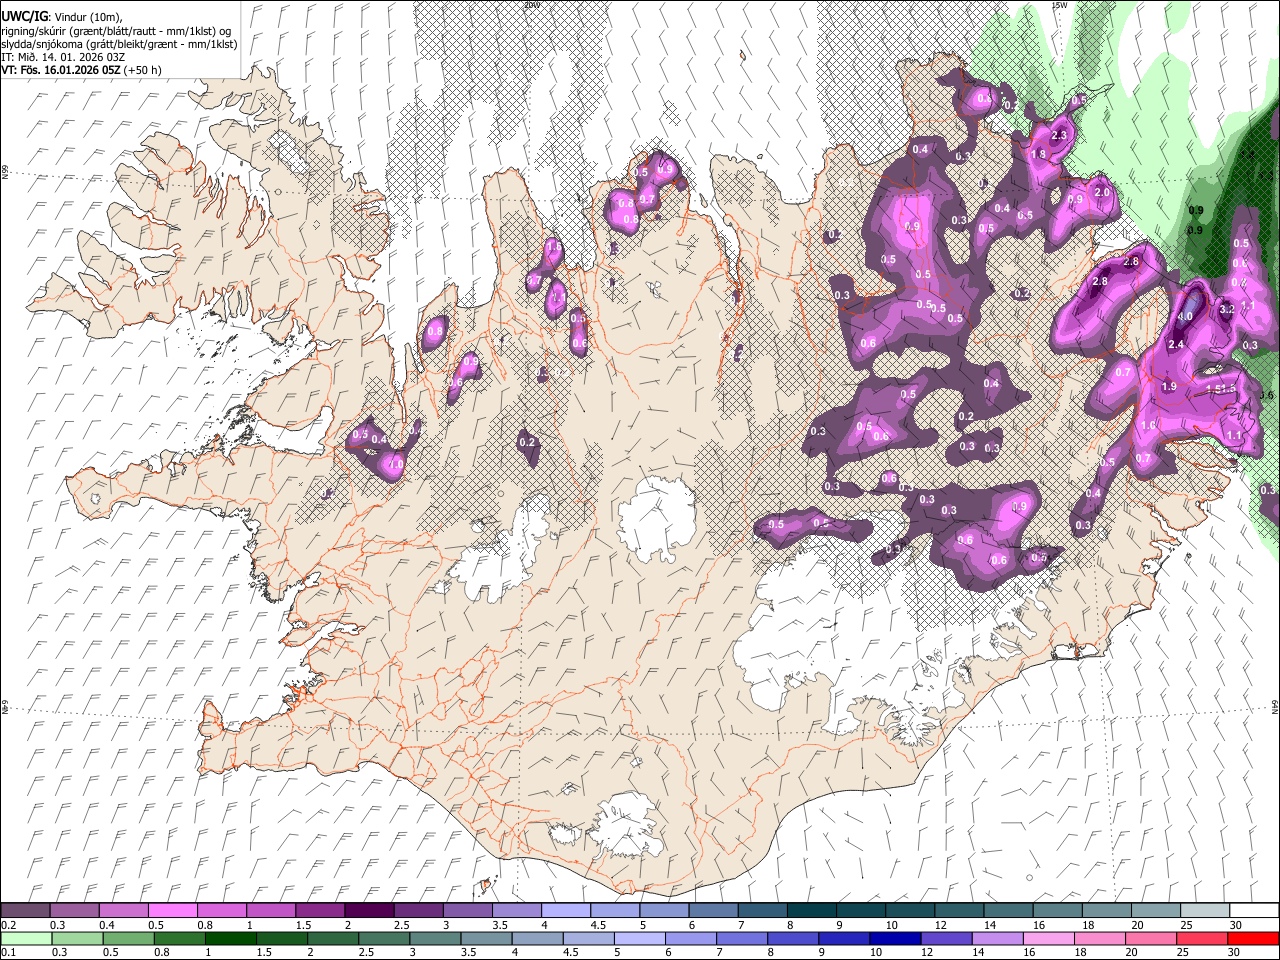Select the light purple 14 rain legend swatch
Image resolution: width=1280 pixels, height=960 pixels.
click(x=997, y=938)
